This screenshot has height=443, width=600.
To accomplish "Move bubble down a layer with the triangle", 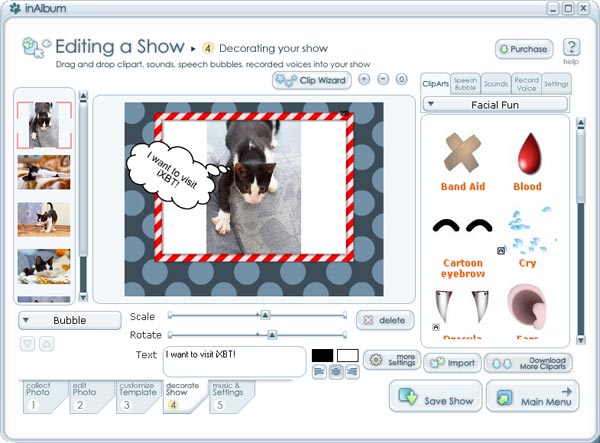I will tap(28, 344).
